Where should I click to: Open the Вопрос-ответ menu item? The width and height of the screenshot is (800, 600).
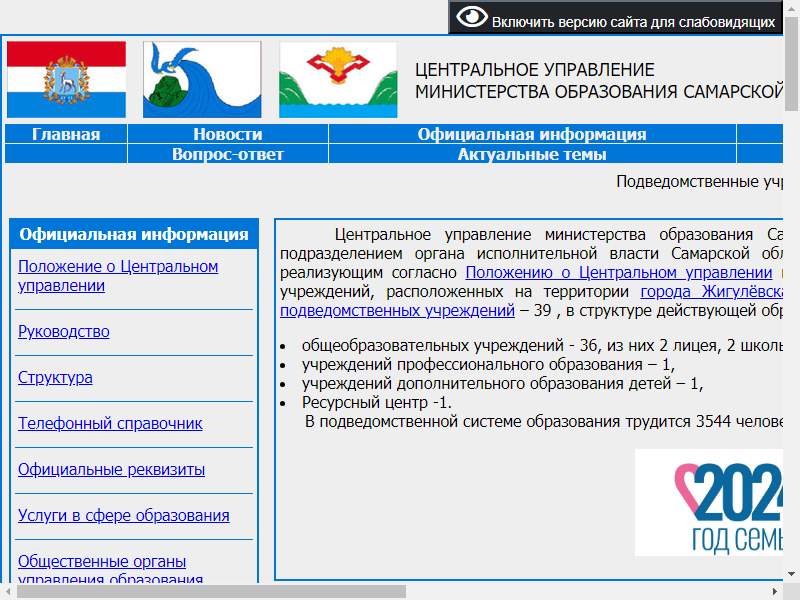(x=228, y=154)
